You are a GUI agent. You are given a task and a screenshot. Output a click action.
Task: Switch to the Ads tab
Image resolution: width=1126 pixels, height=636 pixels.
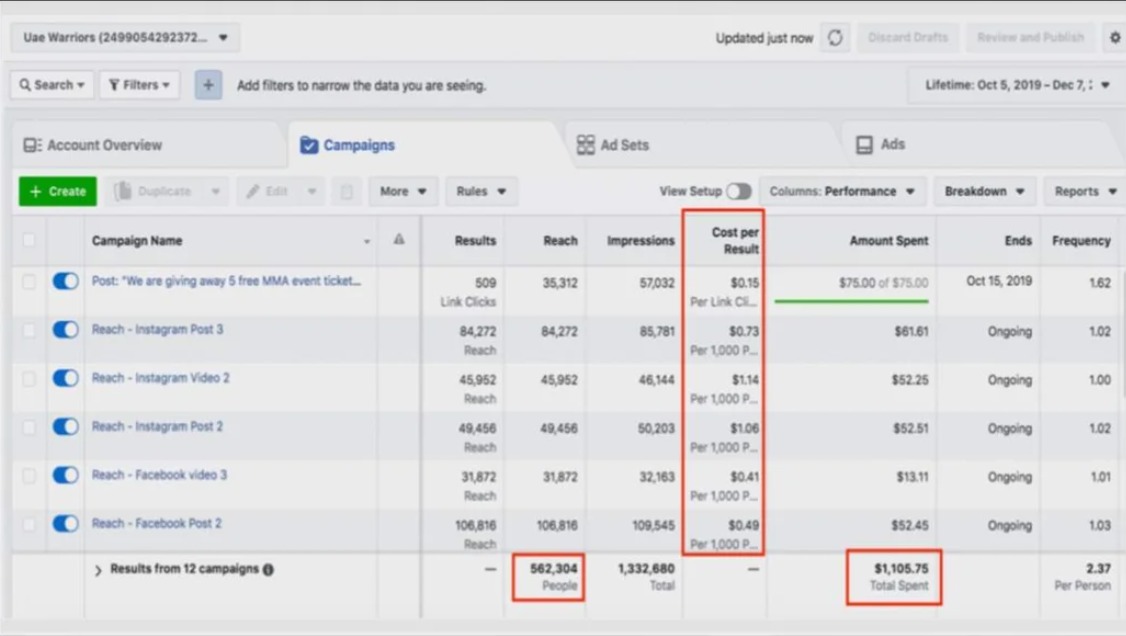pyautogui.click(x=892, y=145)
